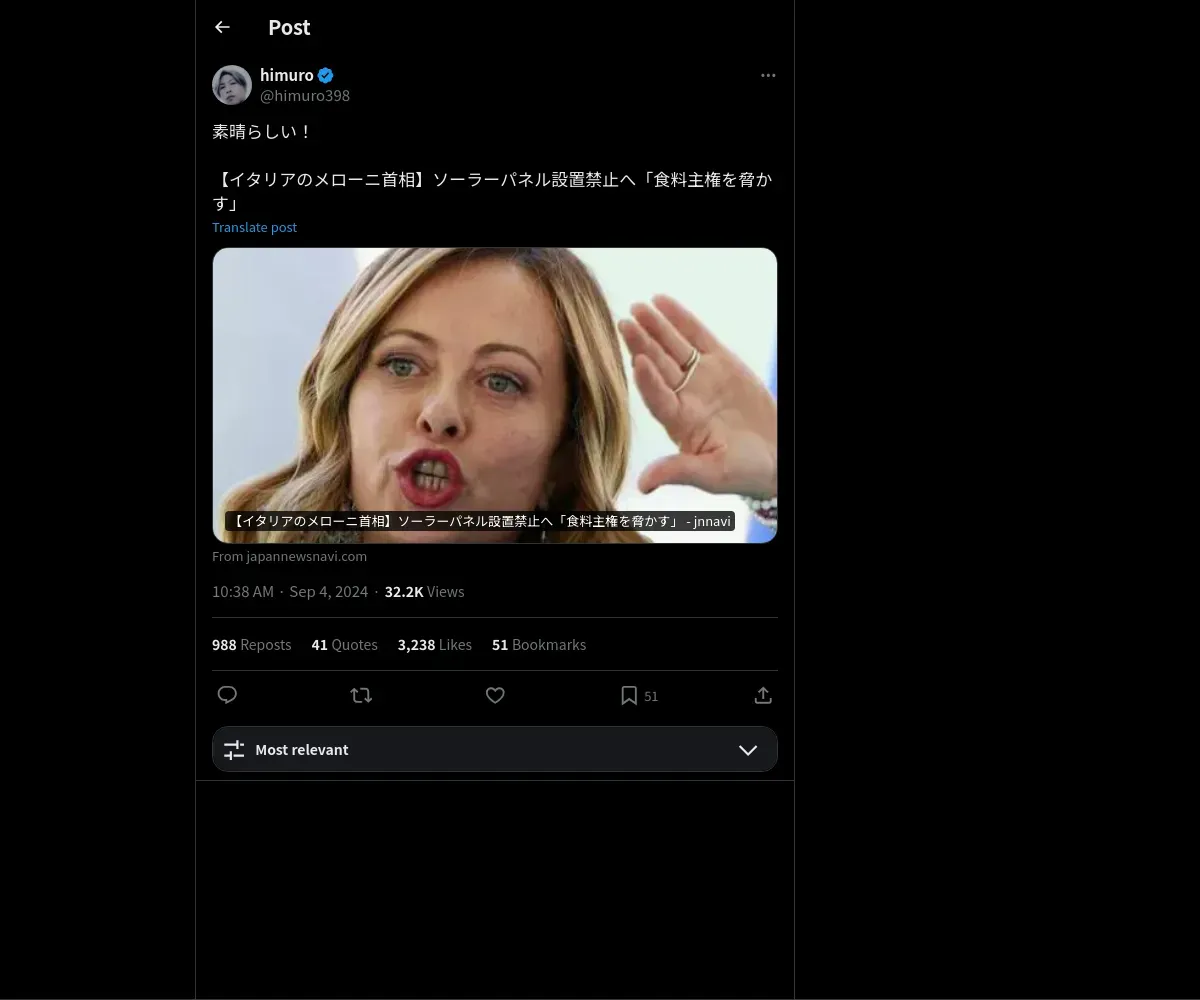This screenshot has height=1000, width=1200.
Task: Click the Sep 4, 2024 timestamp
Action: pyautogui.click(x=329, y=592)
